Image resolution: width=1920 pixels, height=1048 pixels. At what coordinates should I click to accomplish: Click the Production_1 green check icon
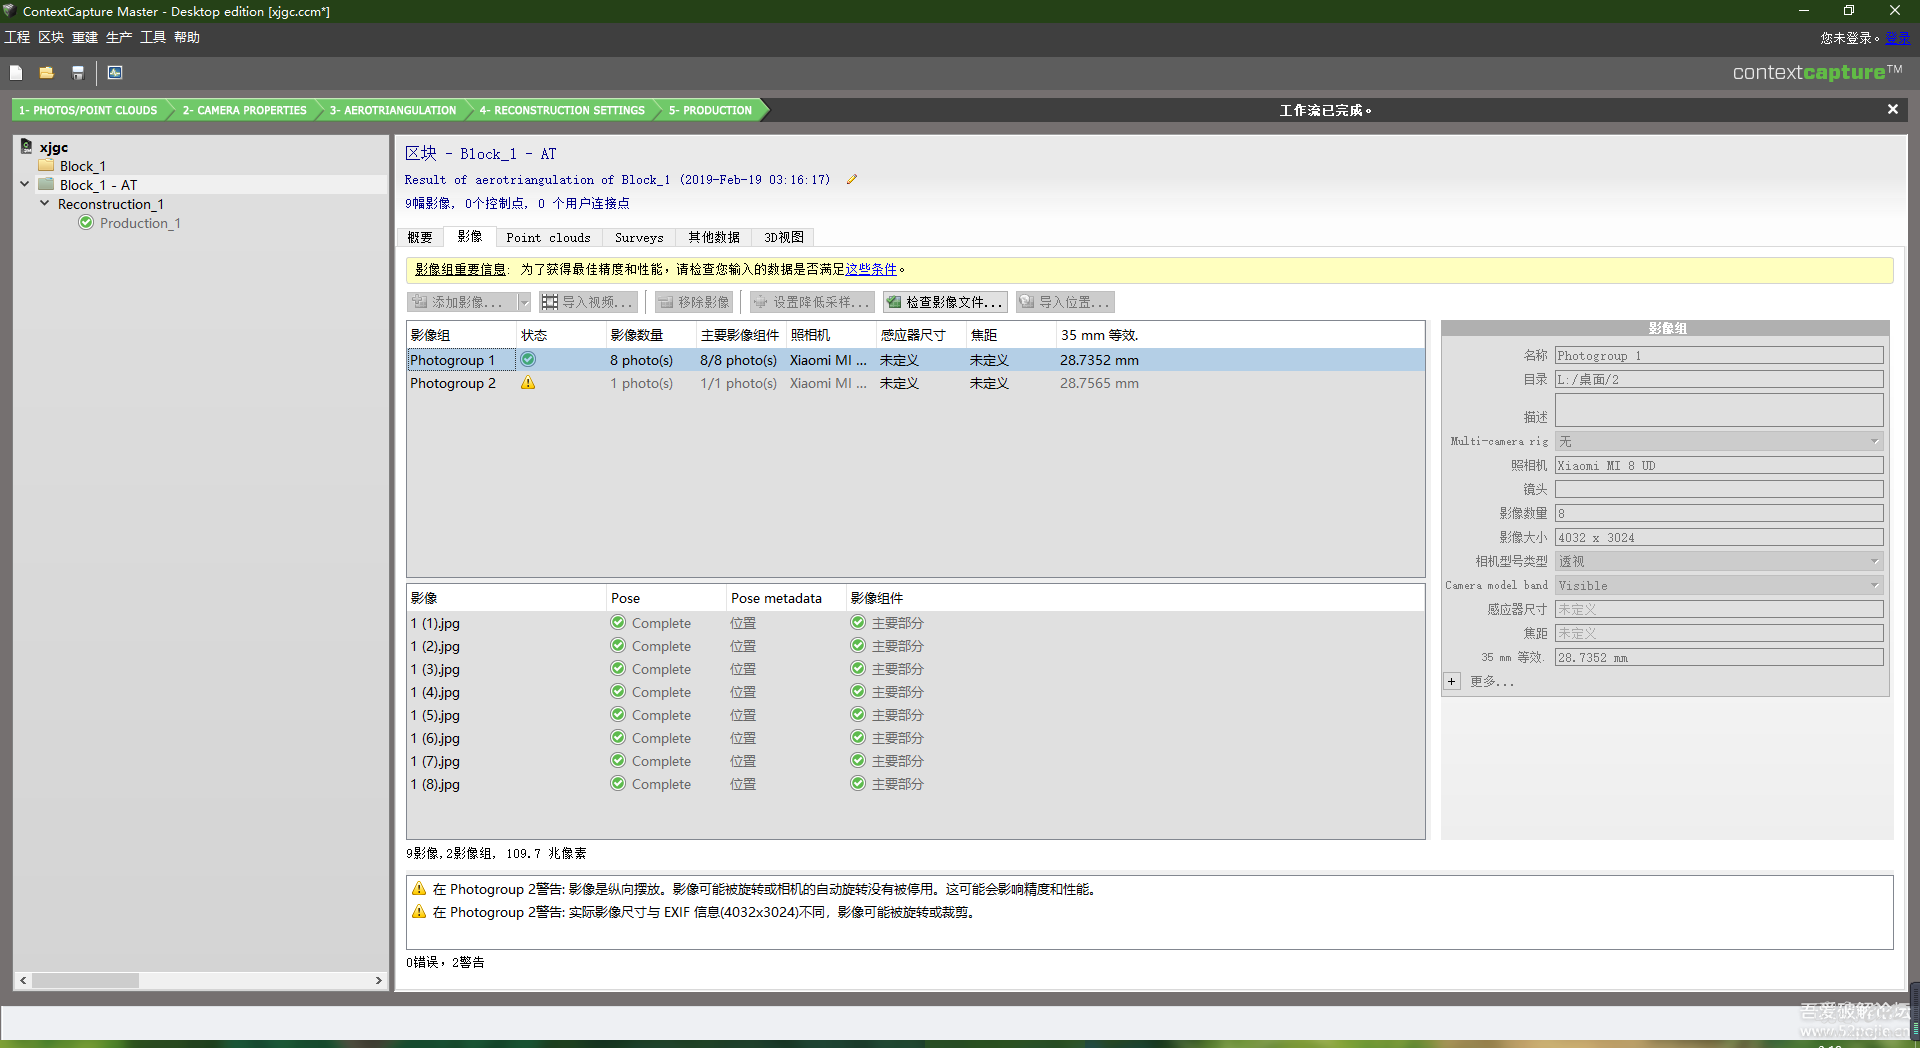click(86, 223)
